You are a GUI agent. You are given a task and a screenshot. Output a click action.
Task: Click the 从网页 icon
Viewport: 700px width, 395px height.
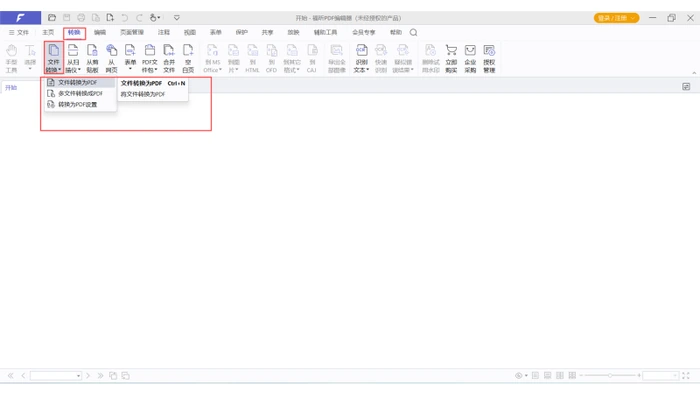click(111, 58)
